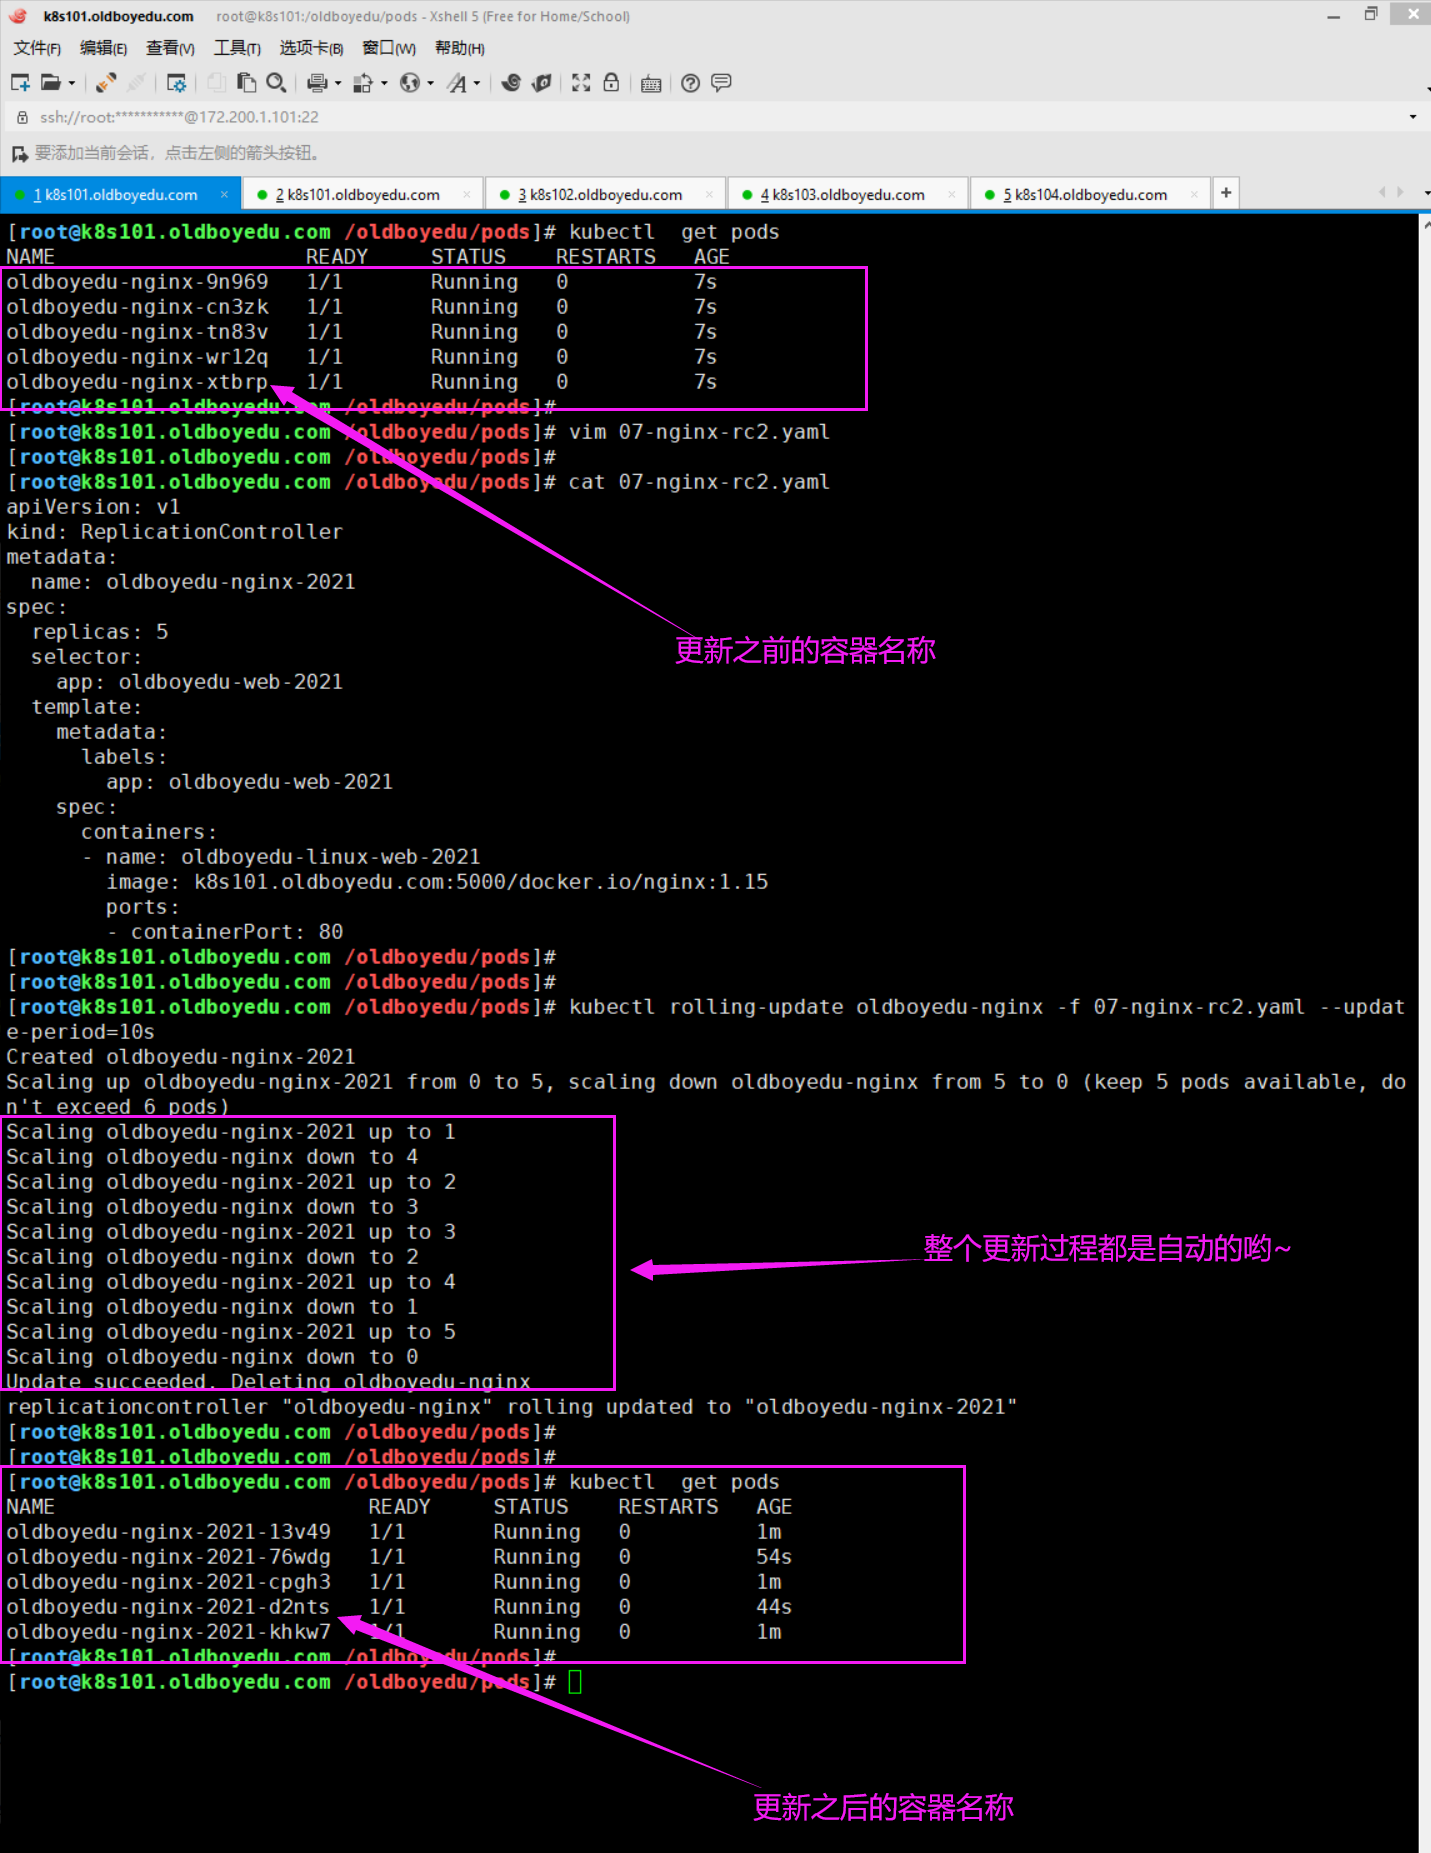
Task: Click the Reconnect icon in toolbar
Action: [106, 83]
